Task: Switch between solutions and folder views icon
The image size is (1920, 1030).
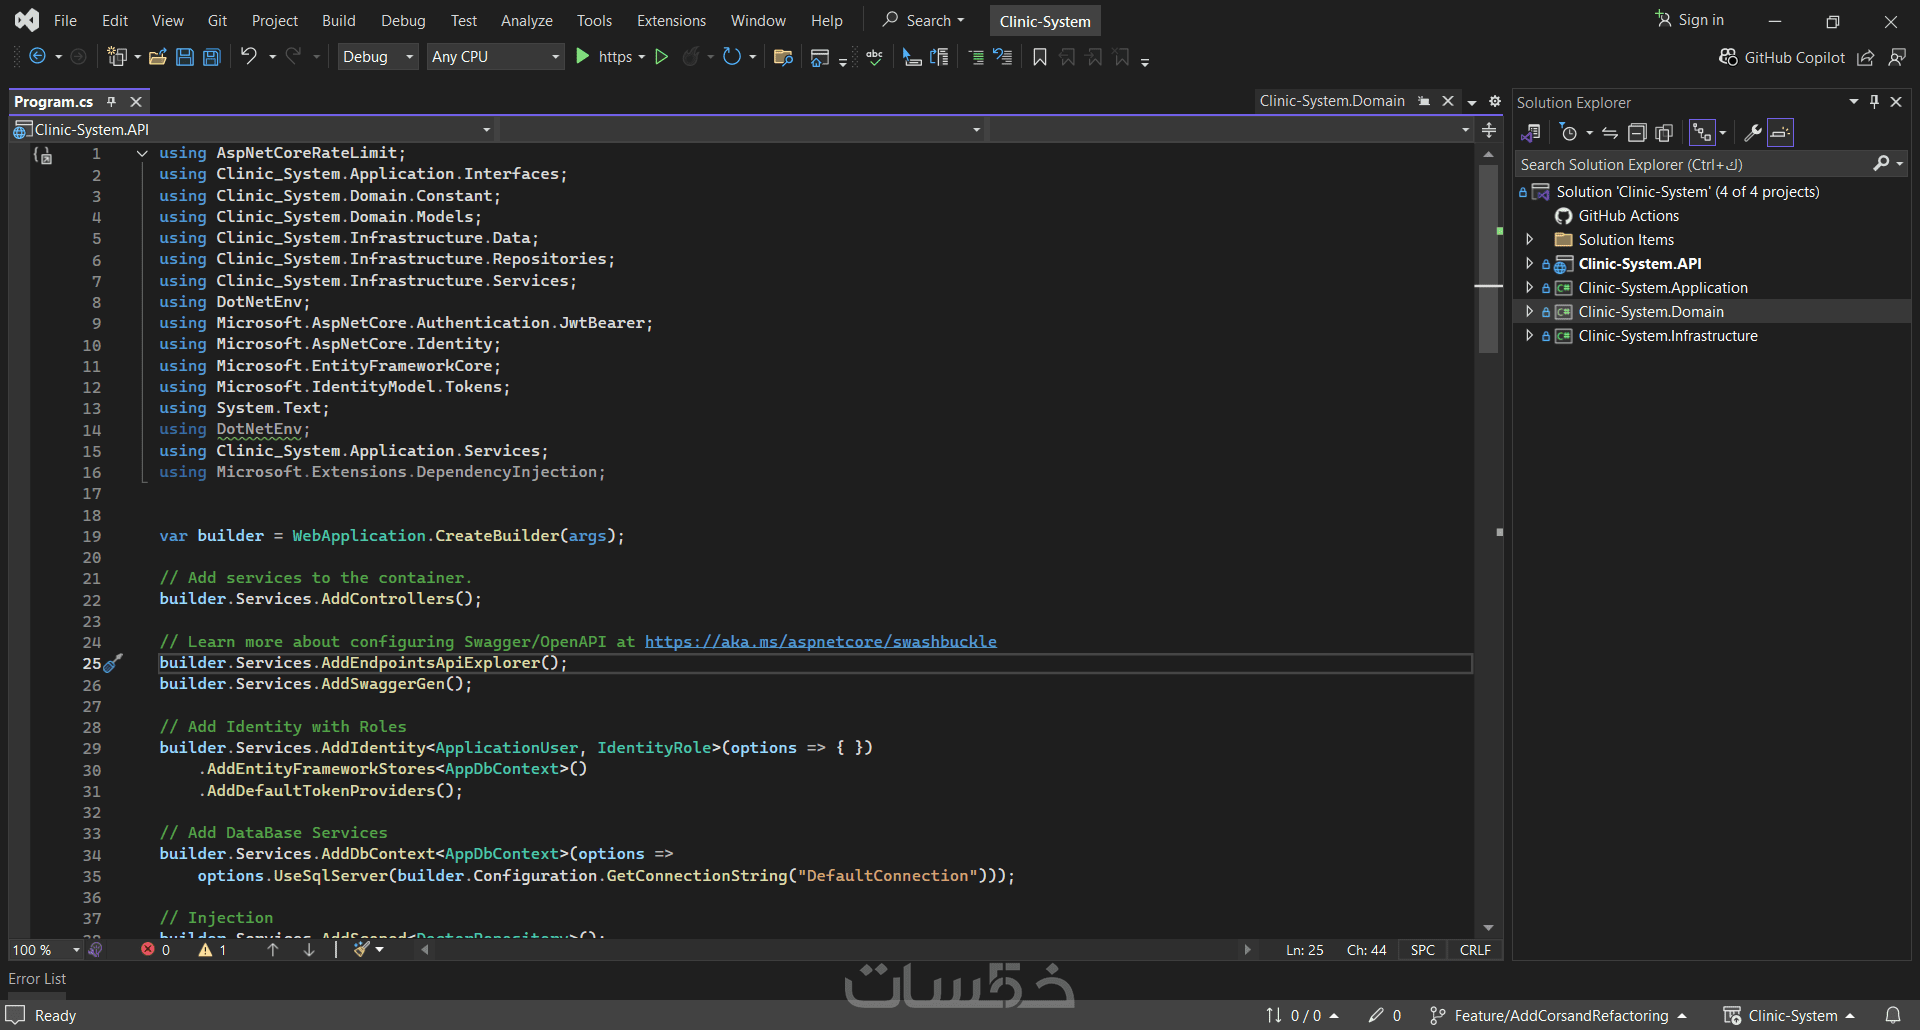Action: pyautogui.click(x=1531, y=133)
